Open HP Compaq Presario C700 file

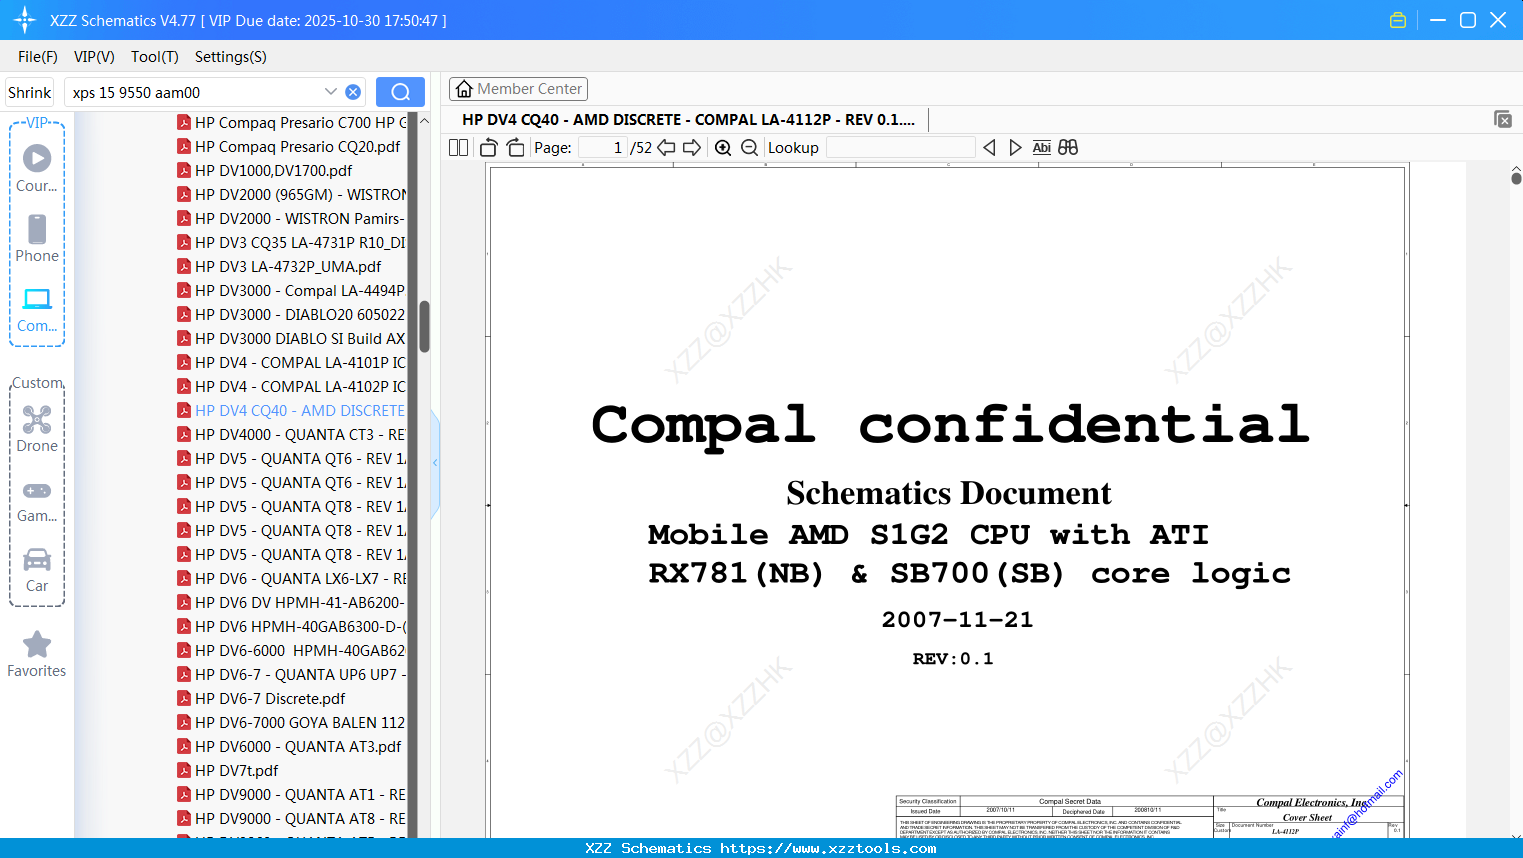pos(291,123)
